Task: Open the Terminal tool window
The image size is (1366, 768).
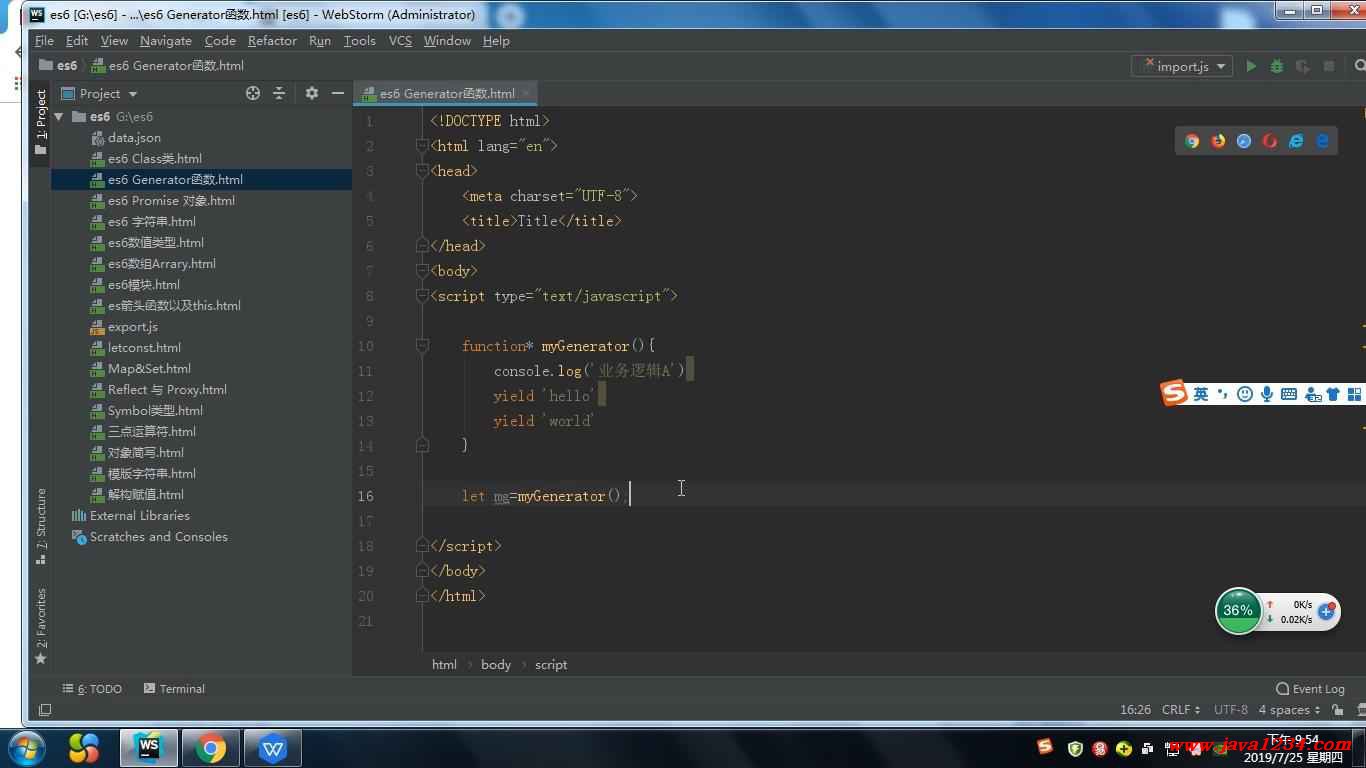Action: coord(174,689)
